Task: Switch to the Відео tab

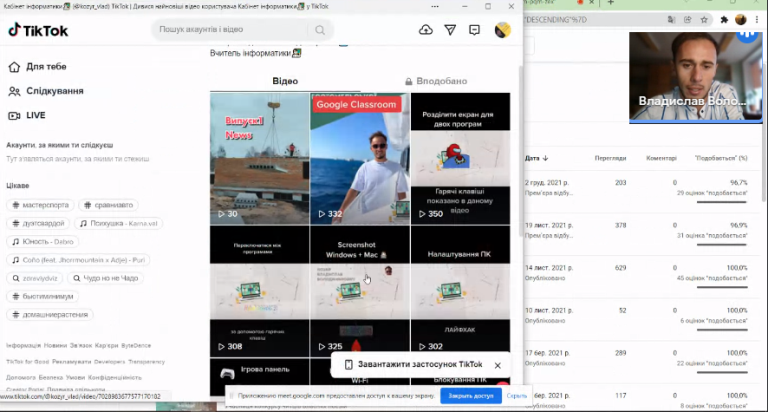Action: (x=285, y=81)
